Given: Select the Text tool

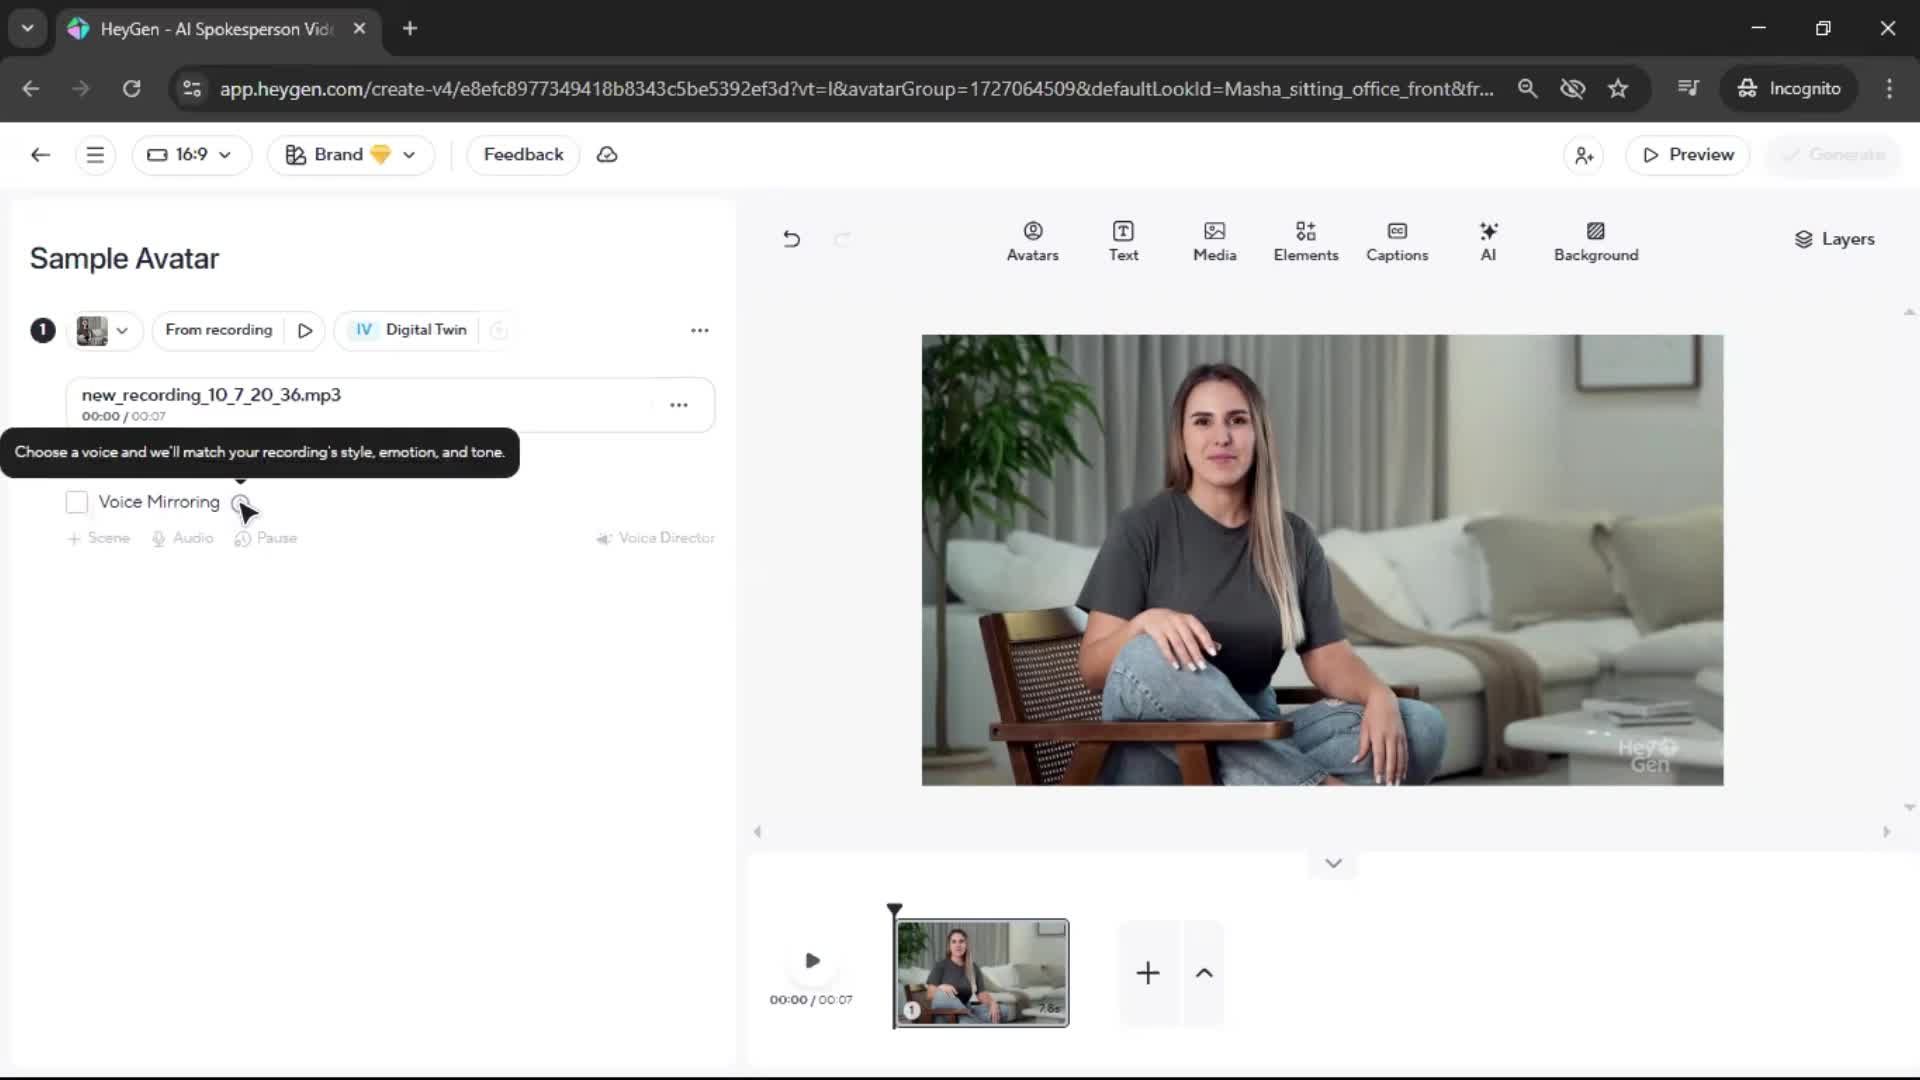Looking at the screenshot, I should [1123, 241].
